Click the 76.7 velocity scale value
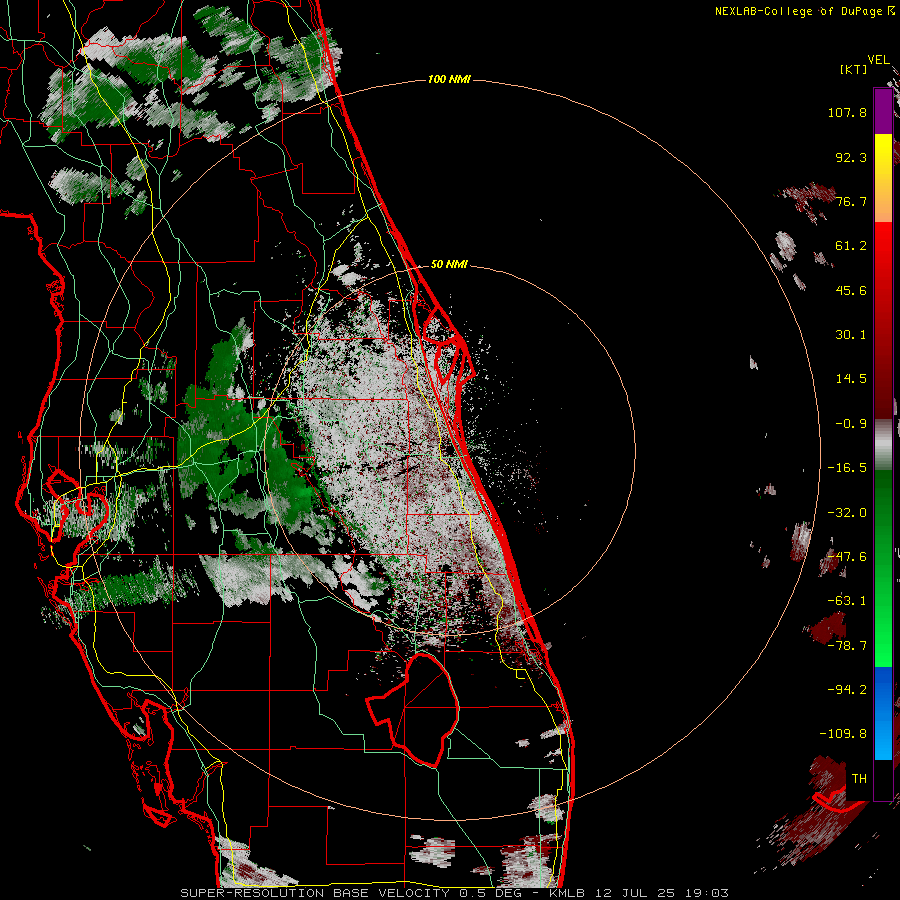 [851, 201]
